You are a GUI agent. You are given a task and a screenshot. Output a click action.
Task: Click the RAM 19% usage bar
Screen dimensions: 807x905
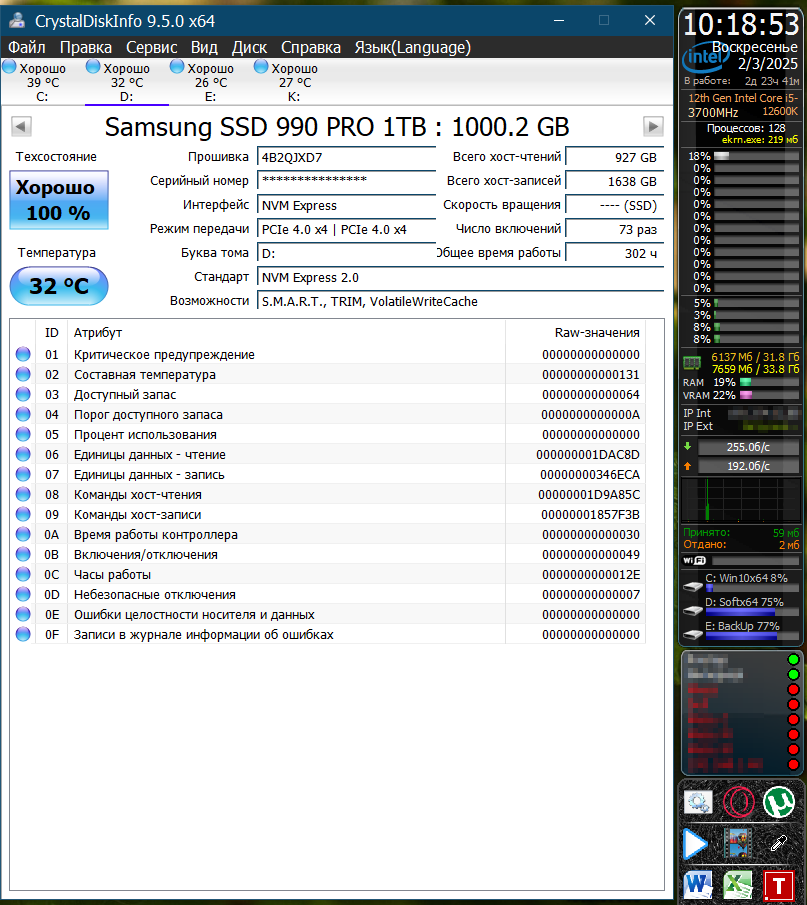click(769, 382)
